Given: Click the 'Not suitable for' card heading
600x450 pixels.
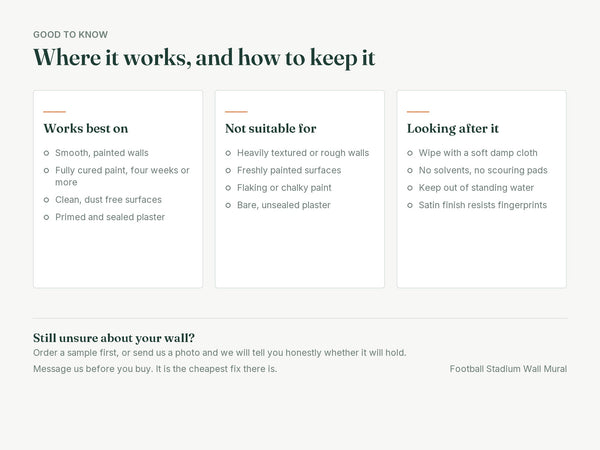Looking at the screenshot, I should pyautogui.click(x=271, y=129).
